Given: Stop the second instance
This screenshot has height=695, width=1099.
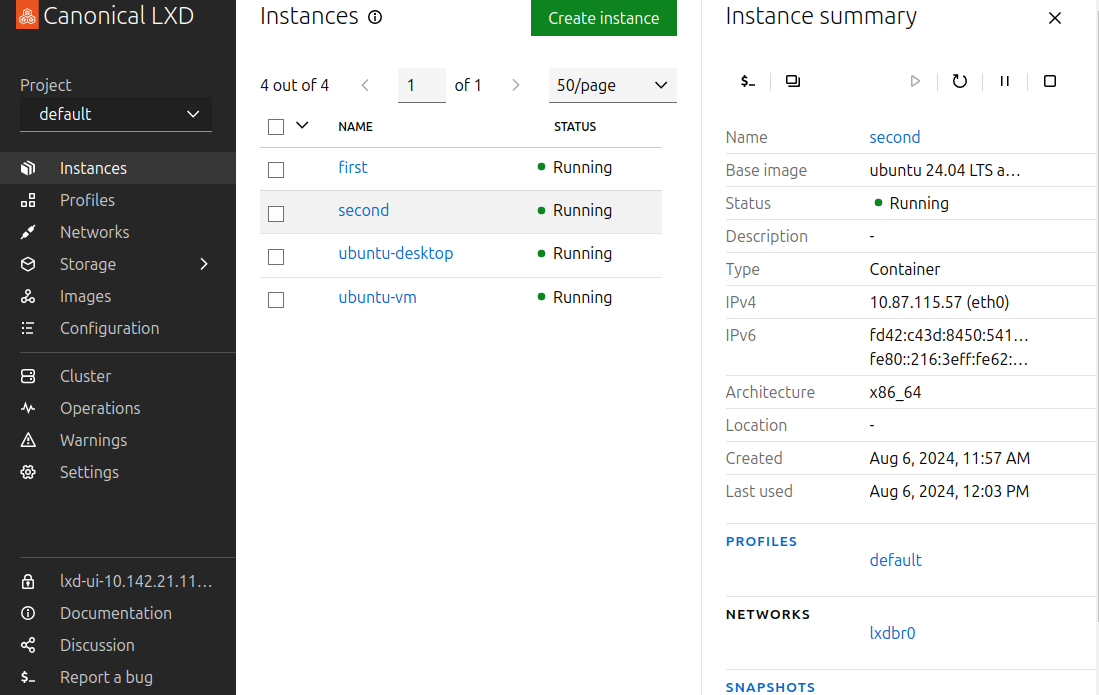Looking at the screenshot, I should (x=1050, y=82).
